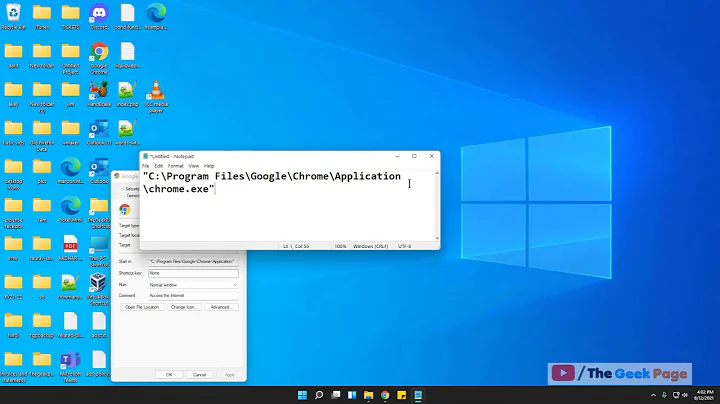Viewport: 720px width, 404px height.
Task: Open taskbar Search icon
Action: pyautogui.click(x=319, y=395)
